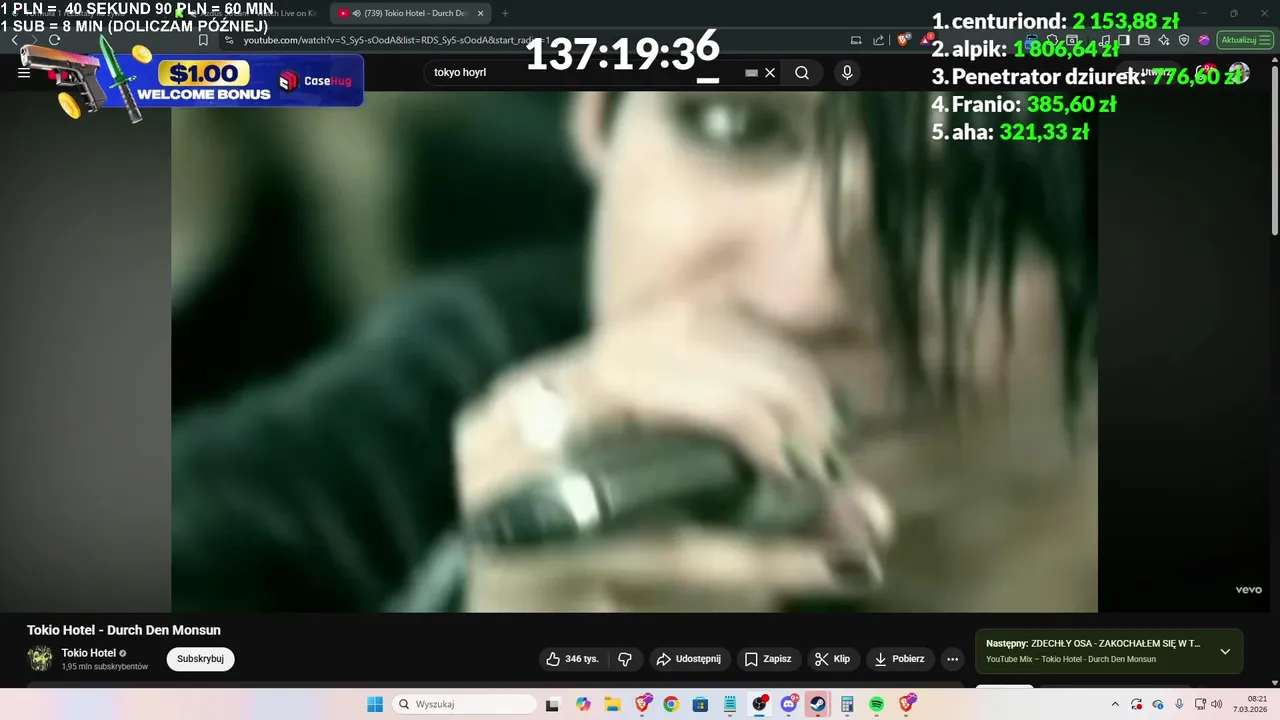Open Discord from the taskbar
Viewport: 1280px width, 720px height.
pos(789,704)
